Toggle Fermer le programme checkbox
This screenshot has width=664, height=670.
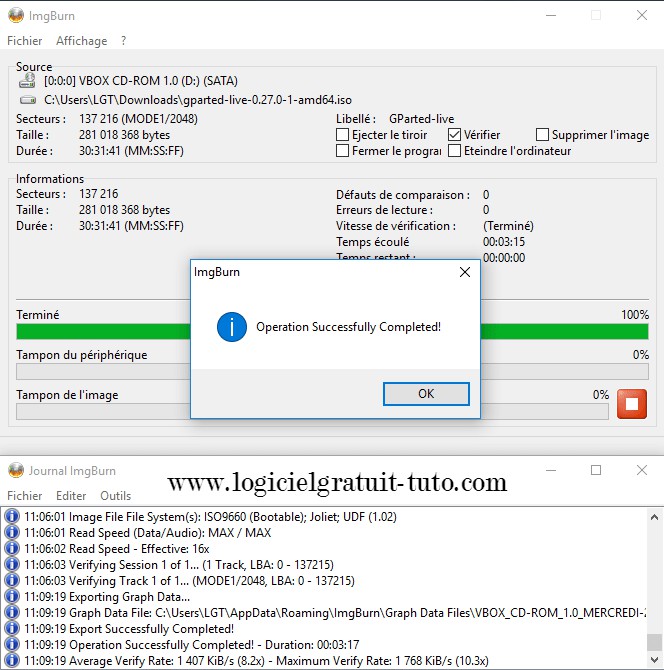342,151
